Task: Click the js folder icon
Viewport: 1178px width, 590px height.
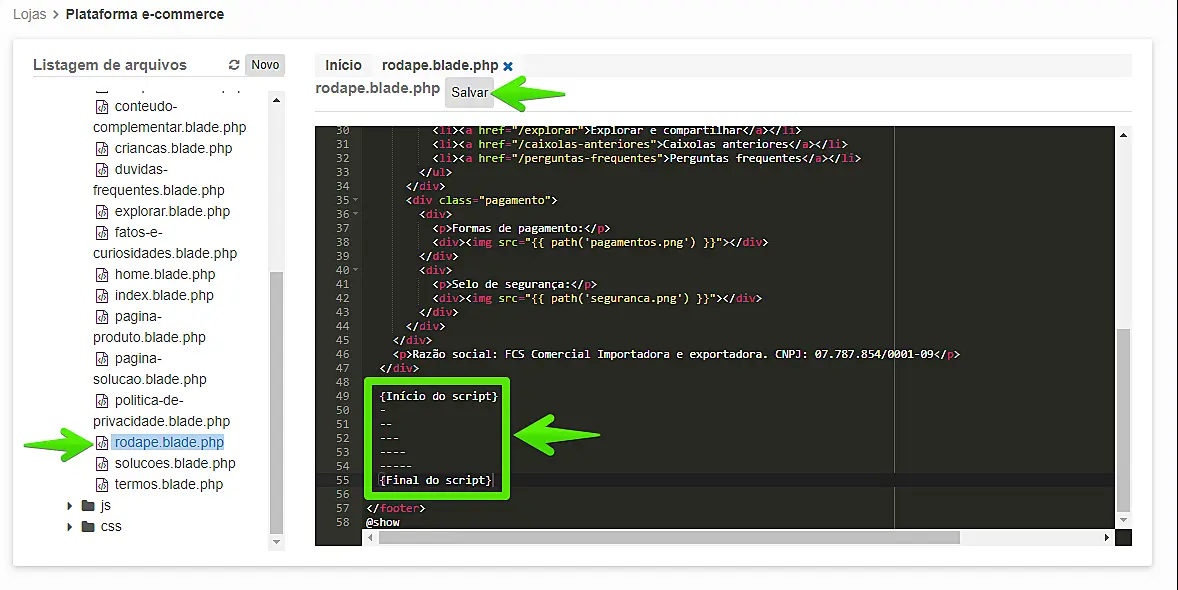Action: pos(88,506)
